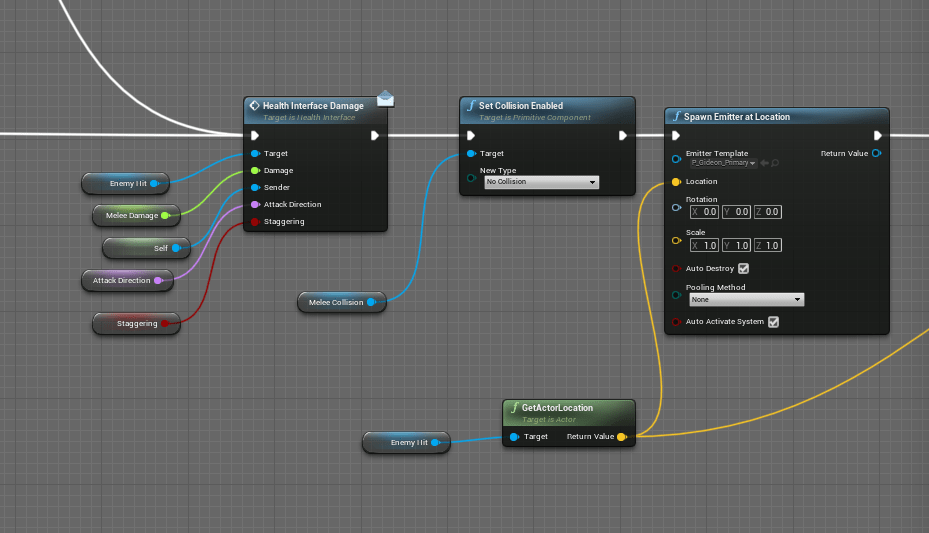Click the output execution pin on Set Collision Enabled
Image resolution: width=929 pixels, height=533 pixels.
[x=622, y=136]
